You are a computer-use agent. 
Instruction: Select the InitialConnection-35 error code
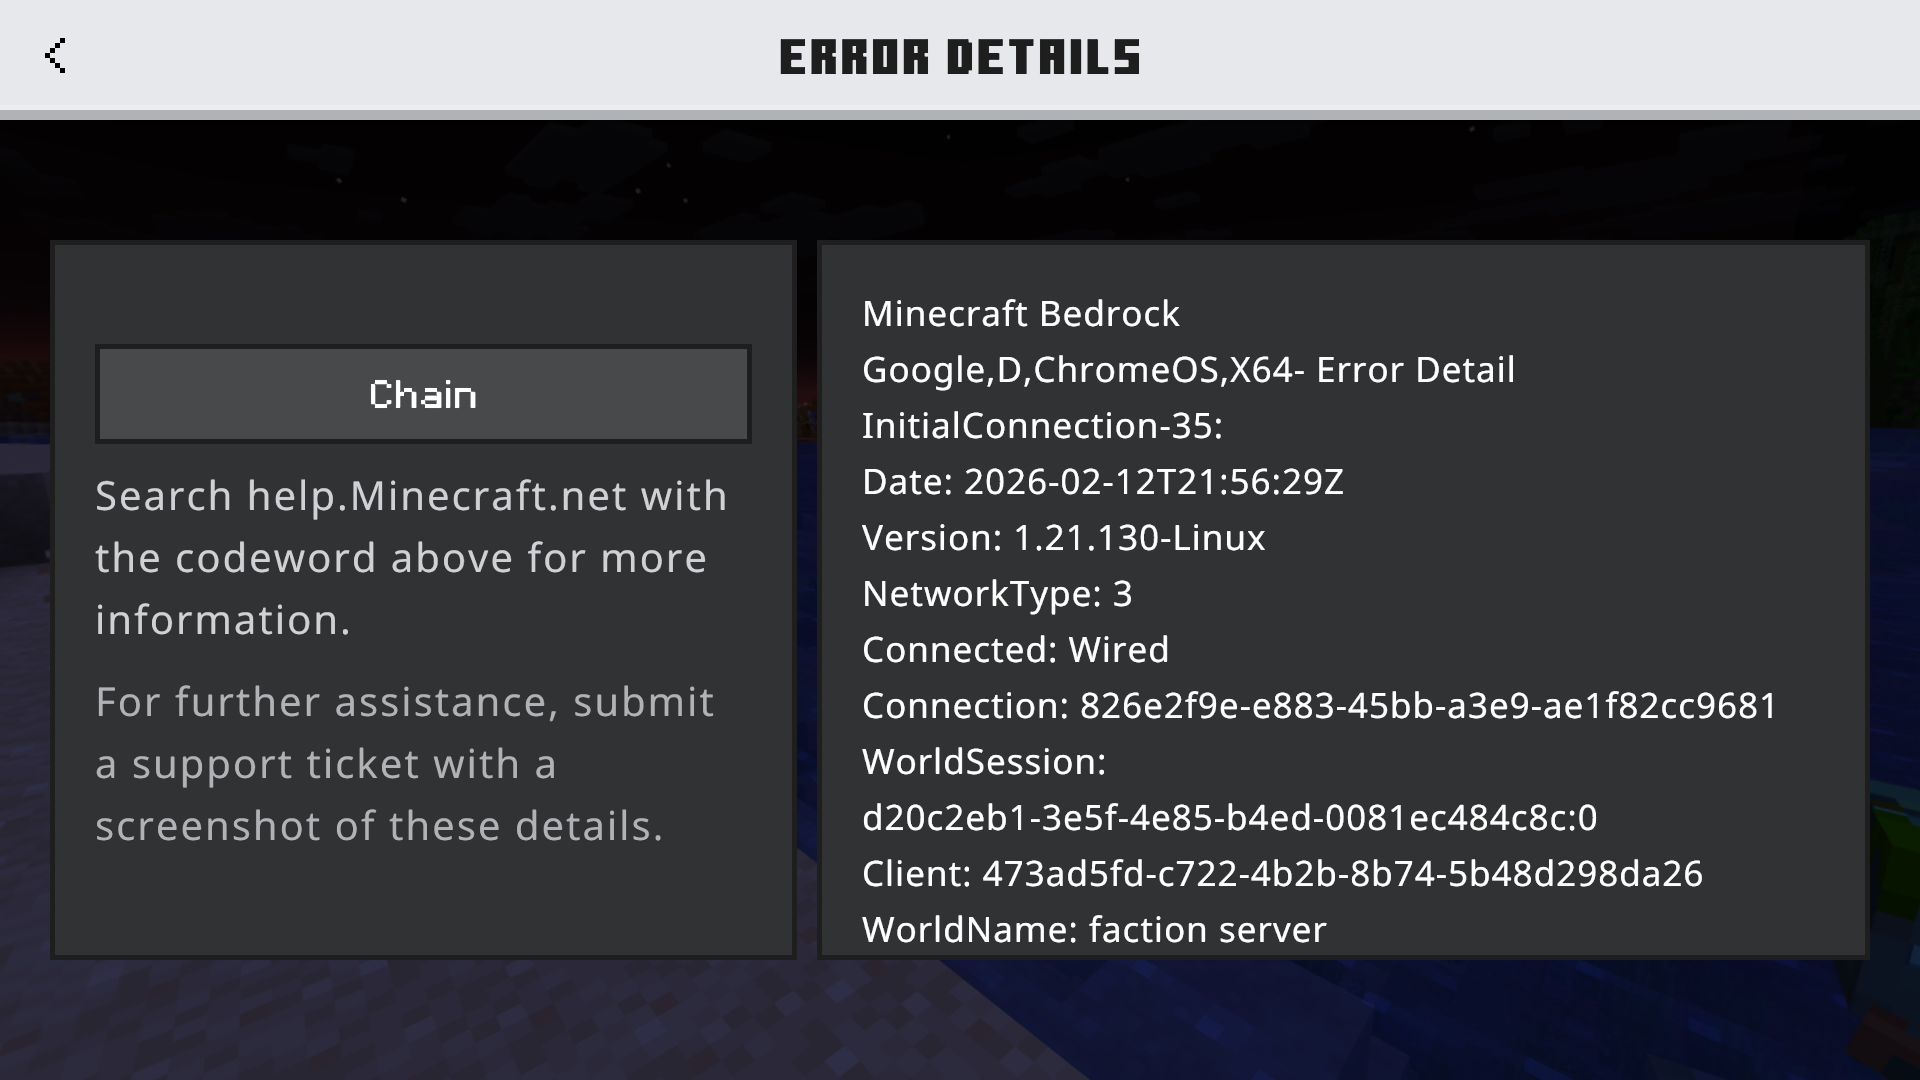[x=1042, y=426]
